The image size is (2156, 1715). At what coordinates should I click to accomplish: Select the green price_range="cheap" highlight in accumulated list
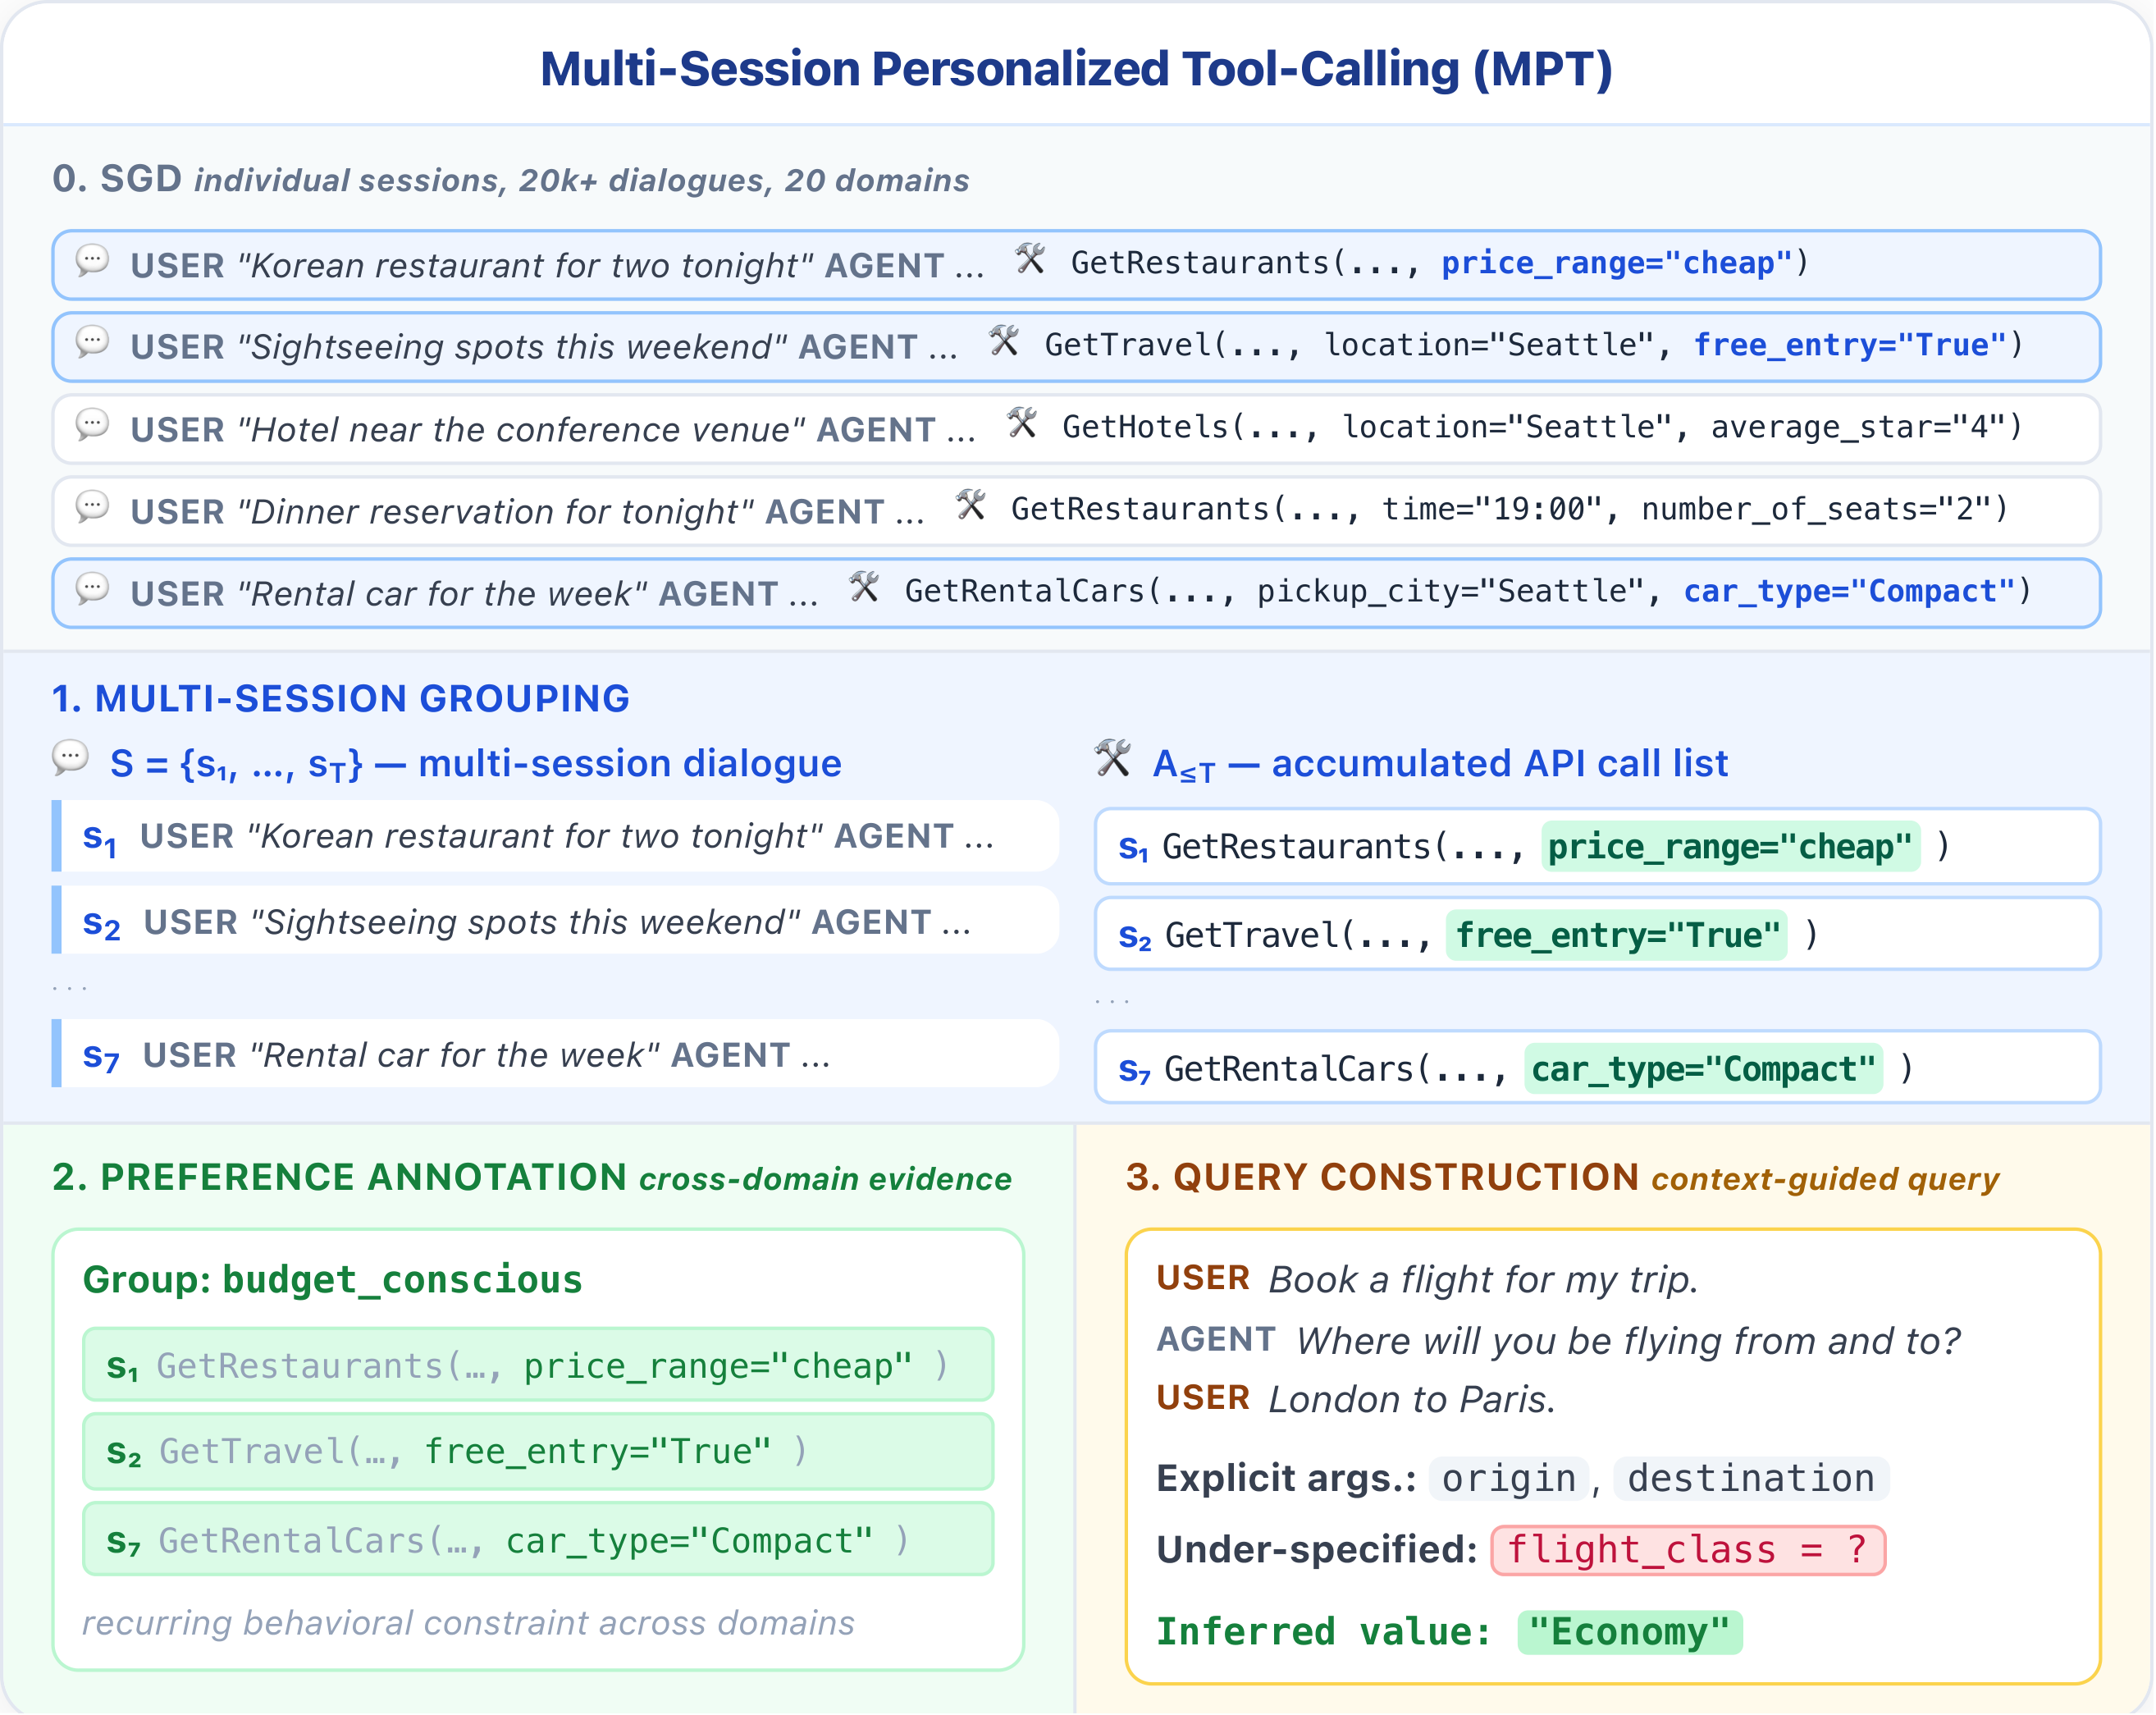point(1730,847)
